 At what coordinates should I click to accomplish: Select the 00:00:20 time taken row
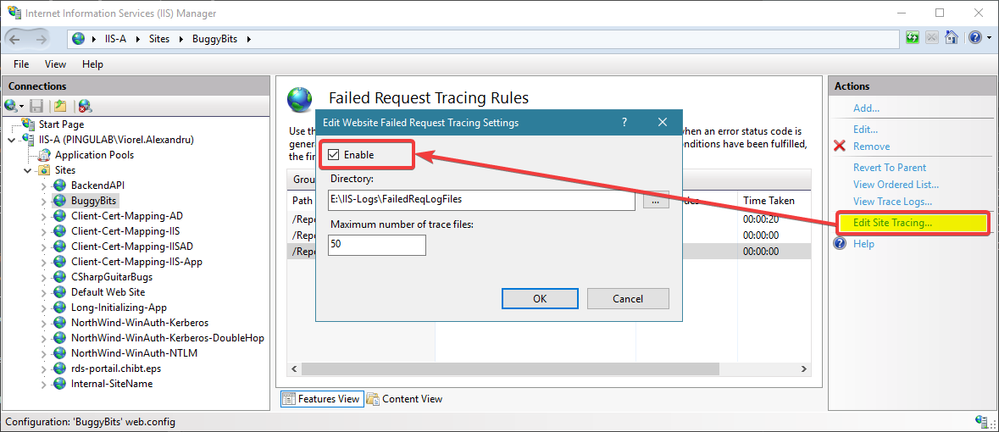pos(761,219)
